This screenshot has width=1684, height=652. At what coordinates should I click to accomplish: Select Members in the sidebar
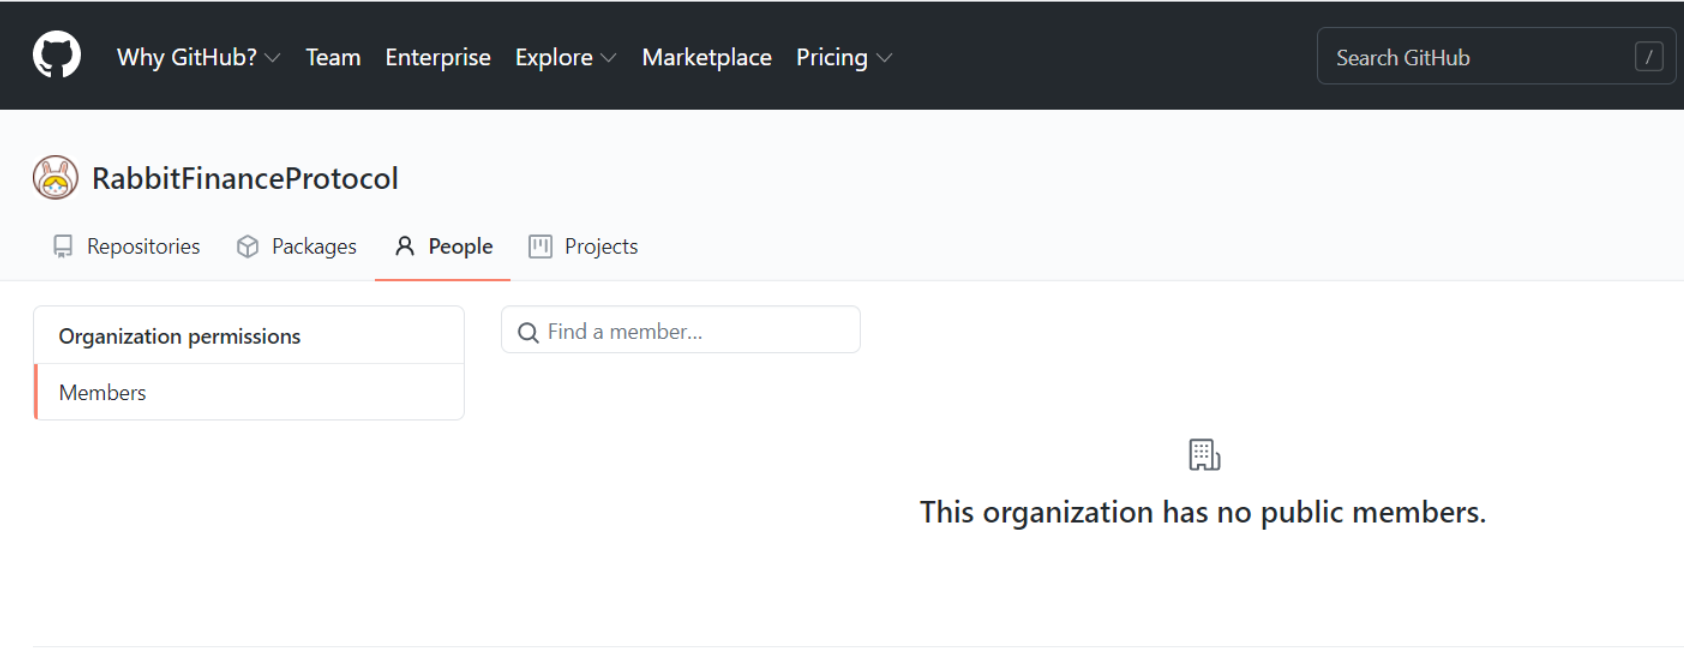click(103, 392)
